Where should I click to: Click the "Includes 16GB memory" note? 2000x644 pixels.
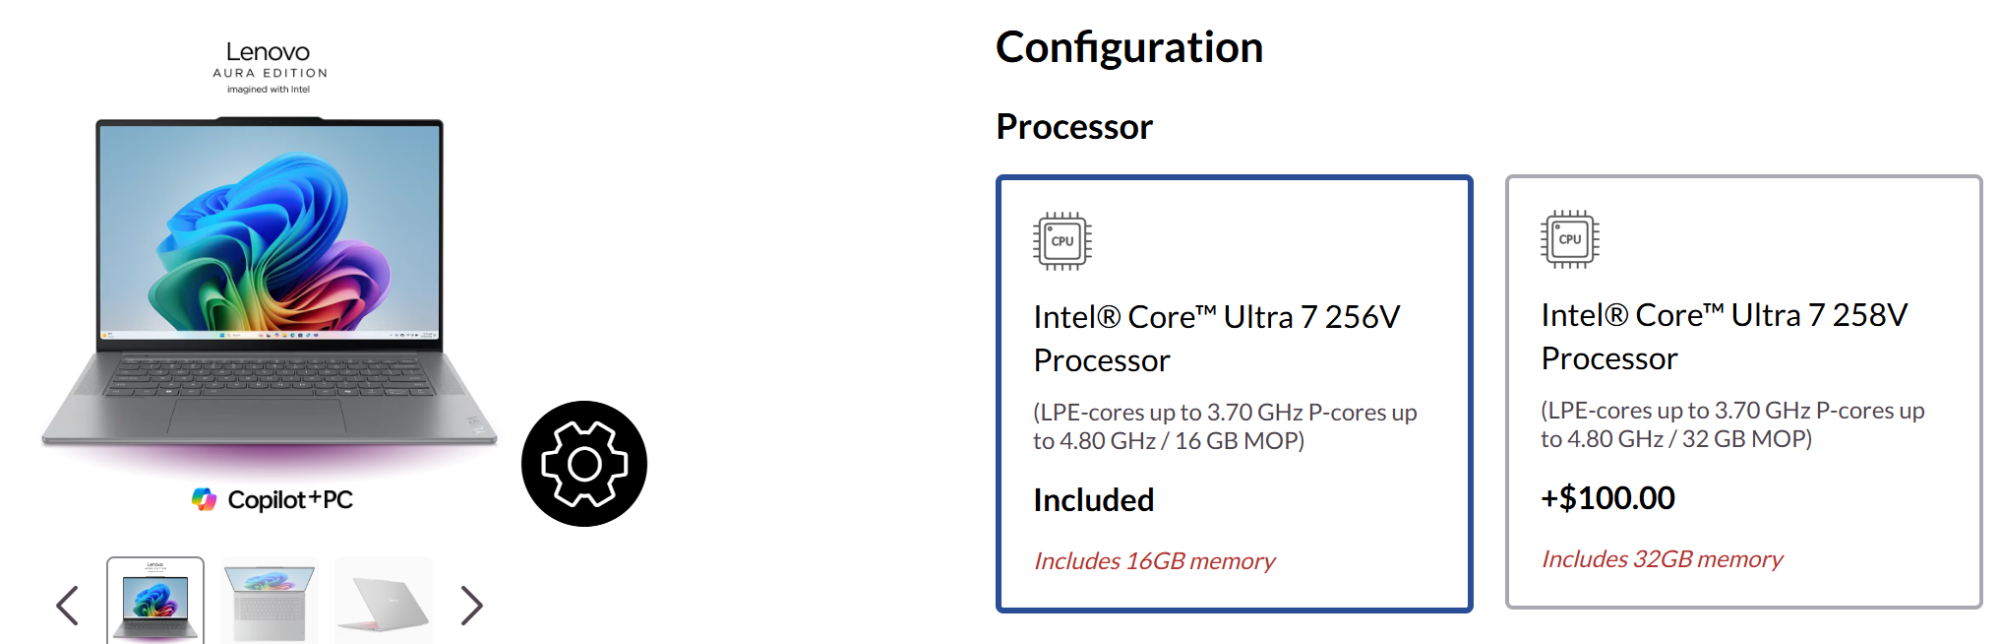(1154, 561)
